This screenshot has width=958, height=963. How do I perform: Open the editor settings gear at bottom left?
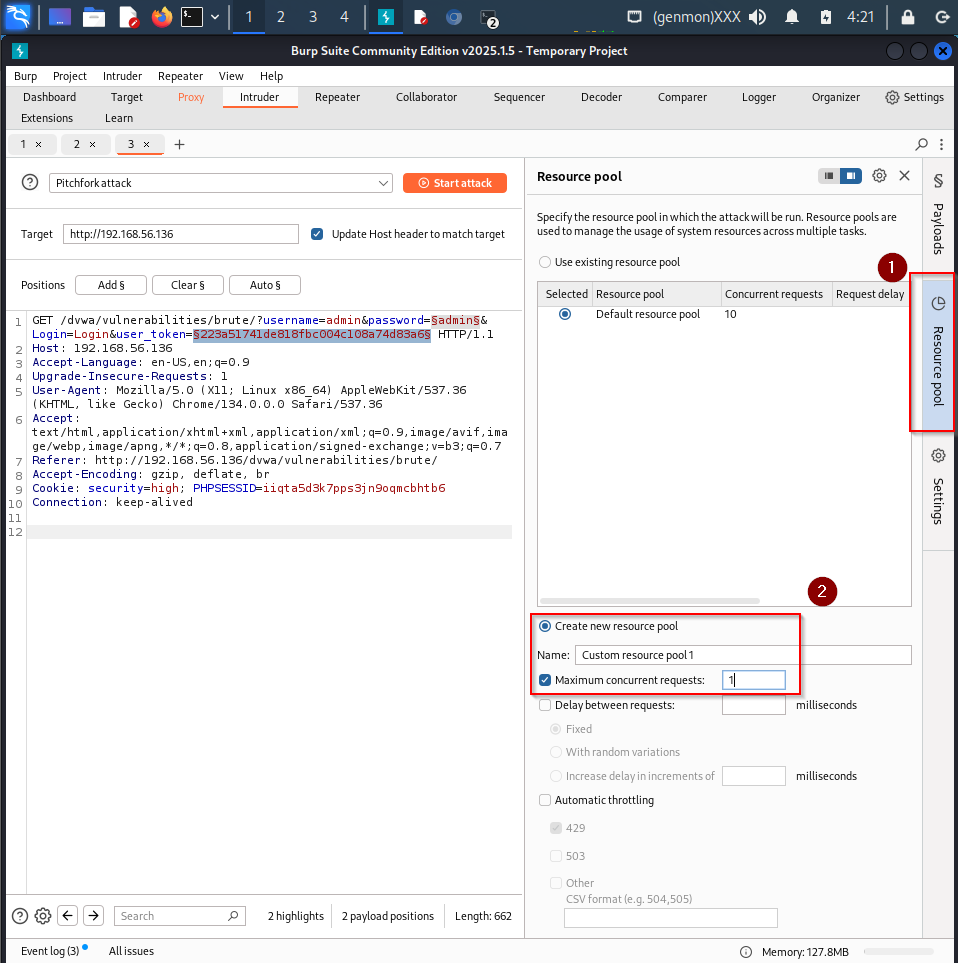[43, 916]
